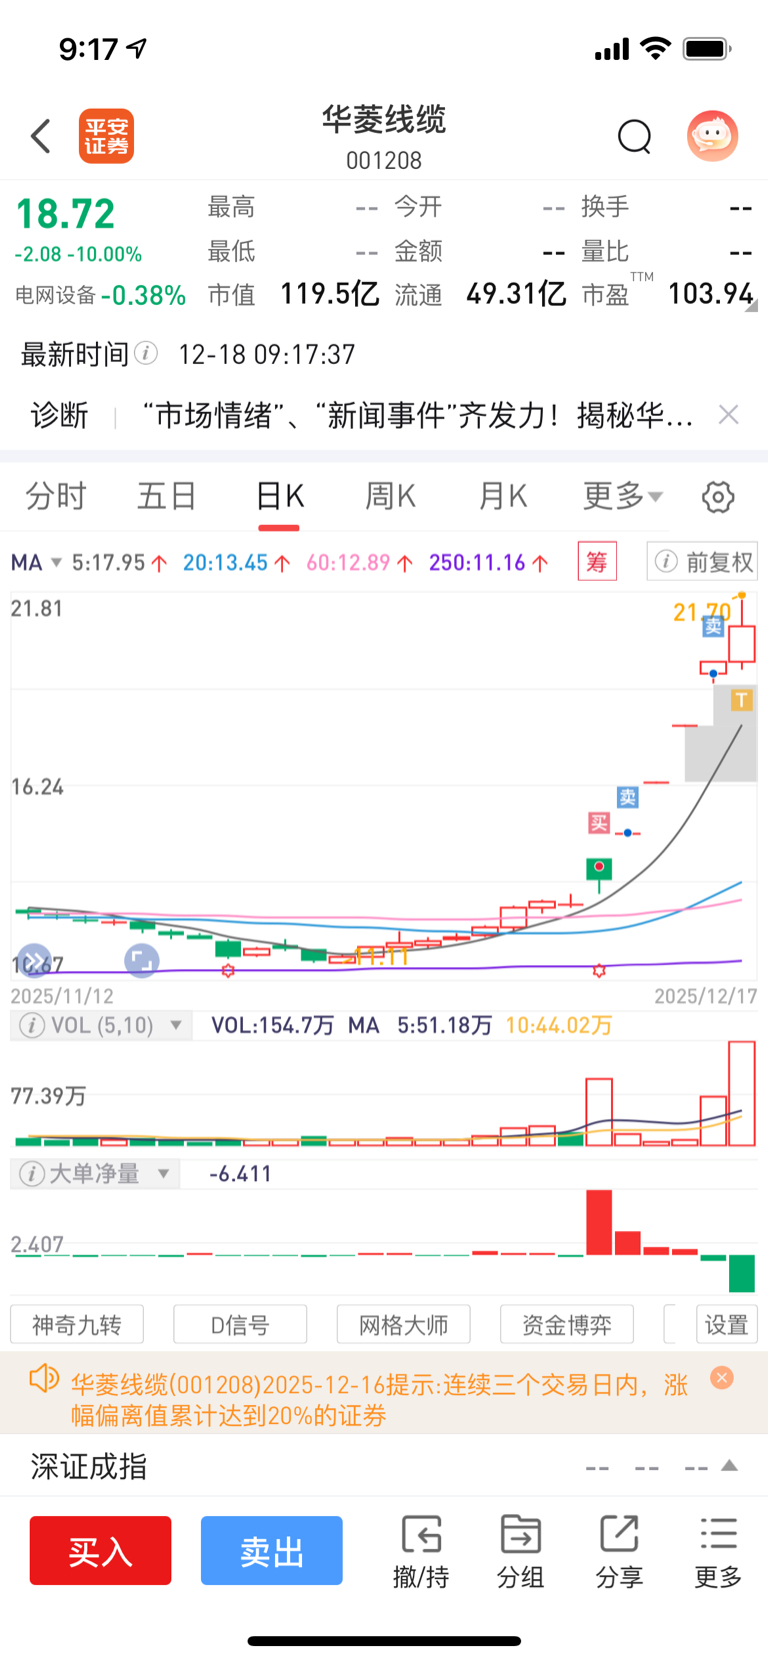Screen dimensions: 768x1663
Task: Tap info icon next to VOL
Action: [x=32, y=1025]
